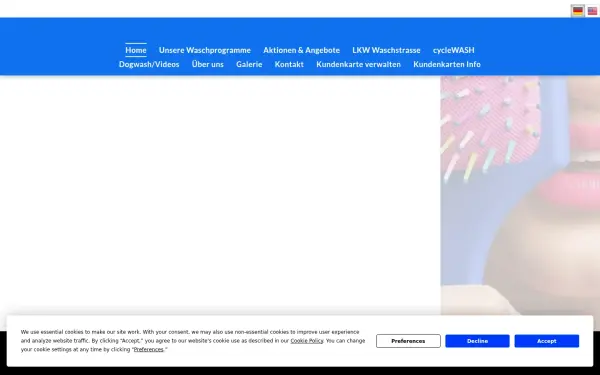
Task: Switch language with the US flag icon
Action: [x=592, y=11]
